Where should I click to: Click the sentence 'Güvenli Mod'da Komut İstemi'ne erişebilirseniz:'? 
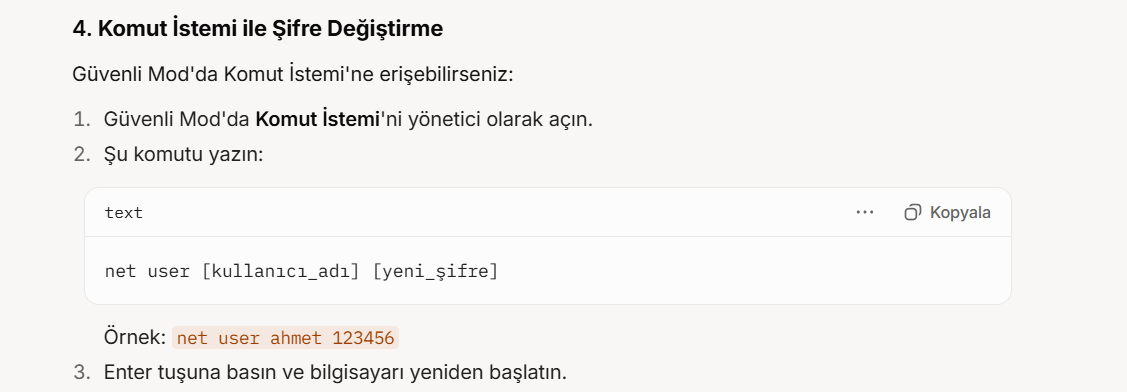pos(293,74)
